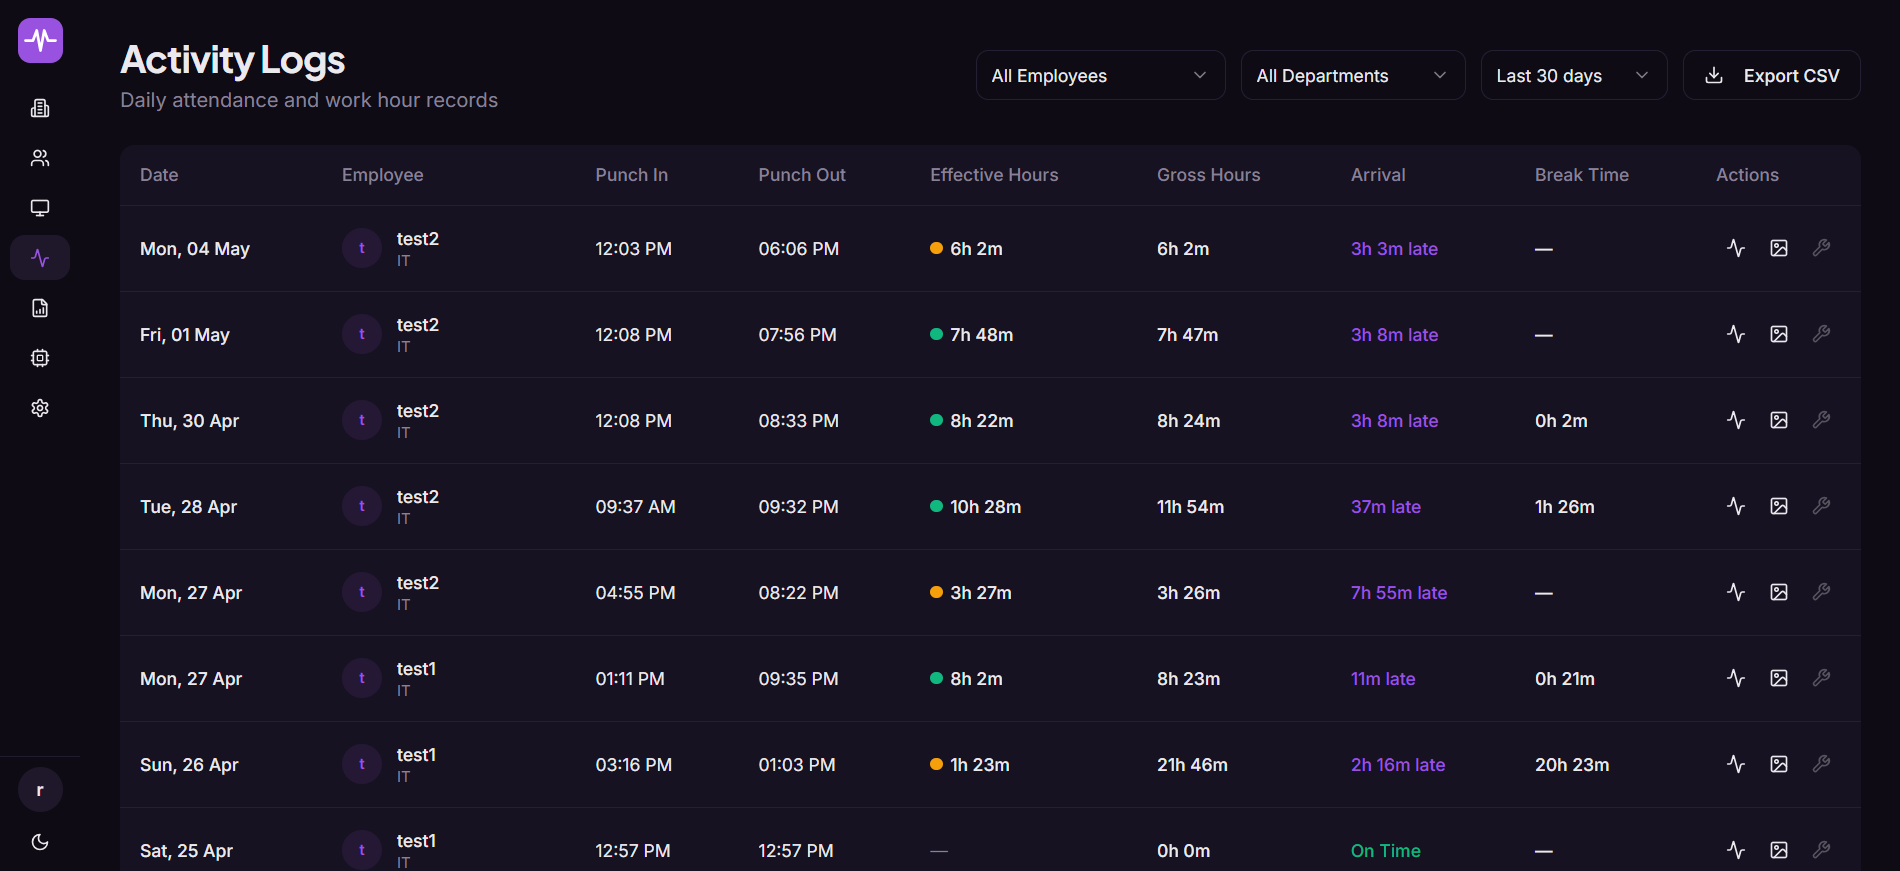Open the user avatar 'r'
Viewport: 1900px width, 871px height.
pos(40,790)
